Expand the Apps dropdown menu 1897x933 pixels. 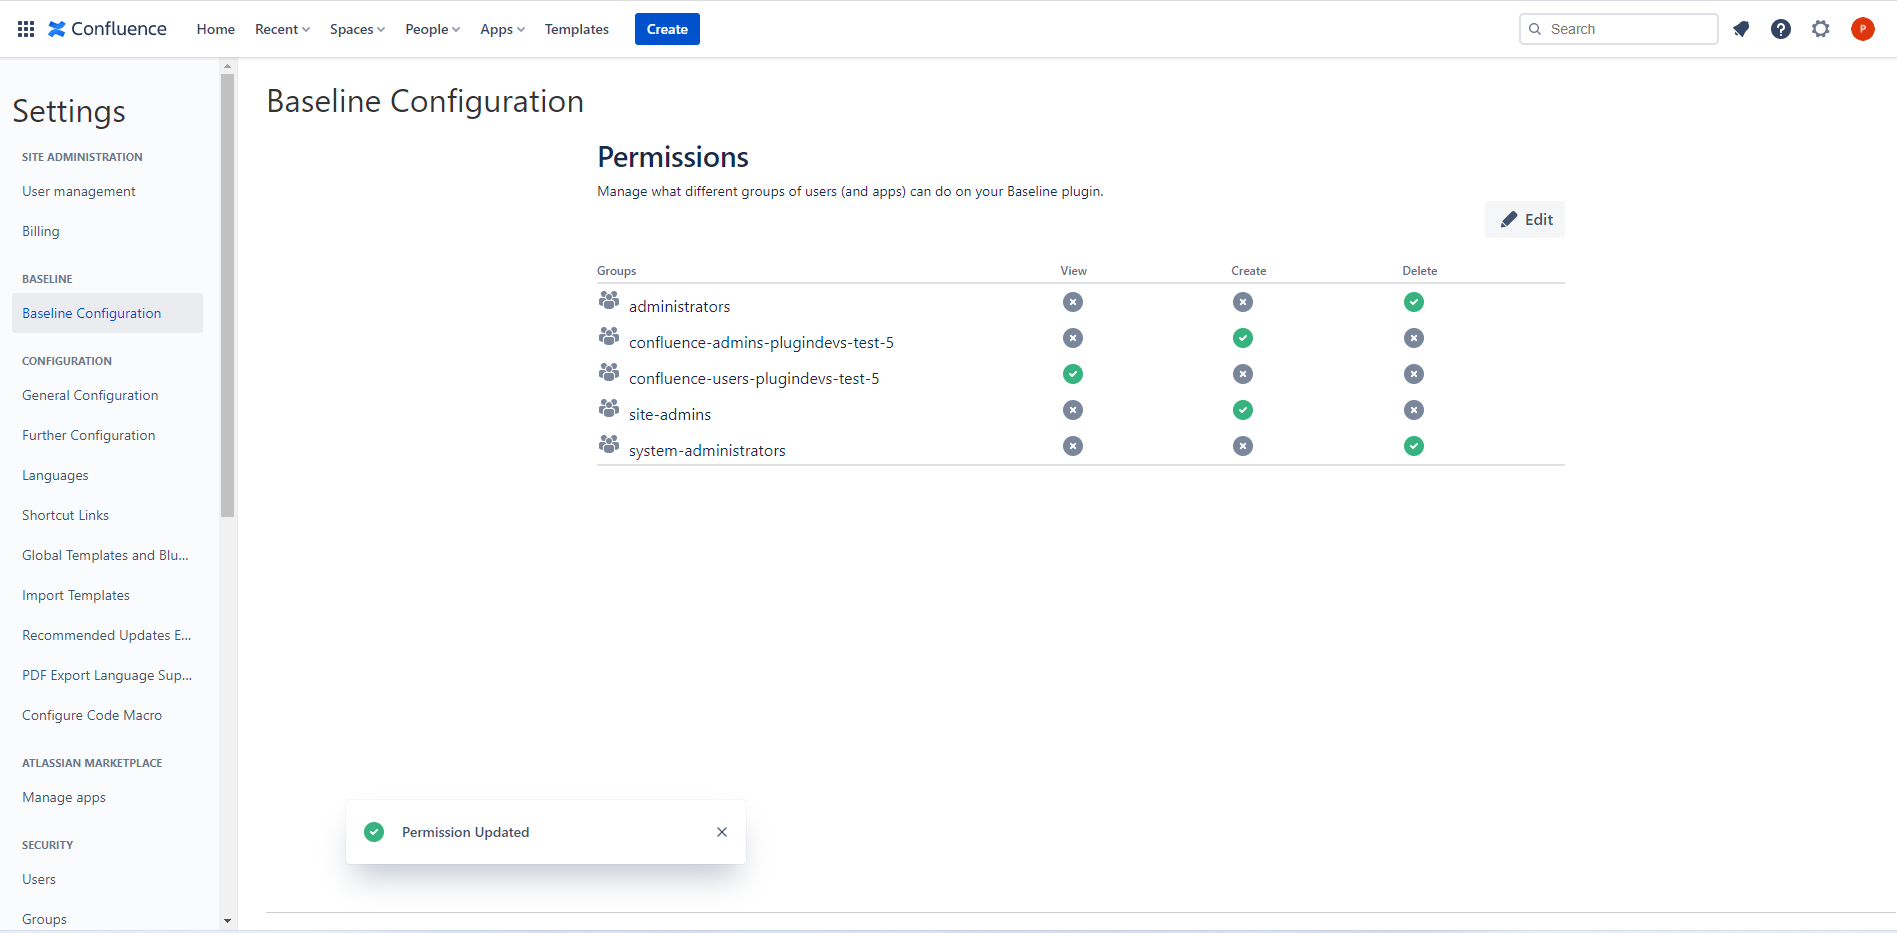[x=502, y=29]
